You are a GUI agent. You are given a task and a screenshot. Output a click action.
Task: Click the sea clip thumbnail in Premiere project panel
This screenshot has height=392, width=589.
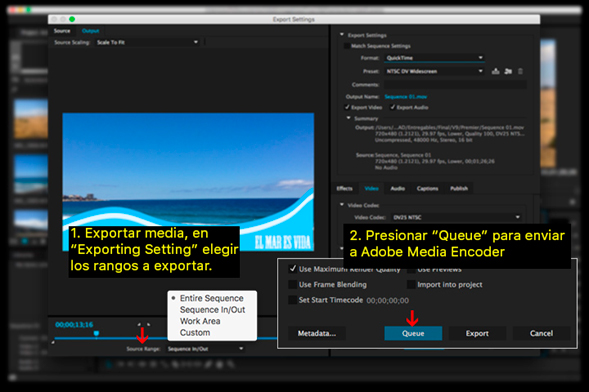click(31, 174)
